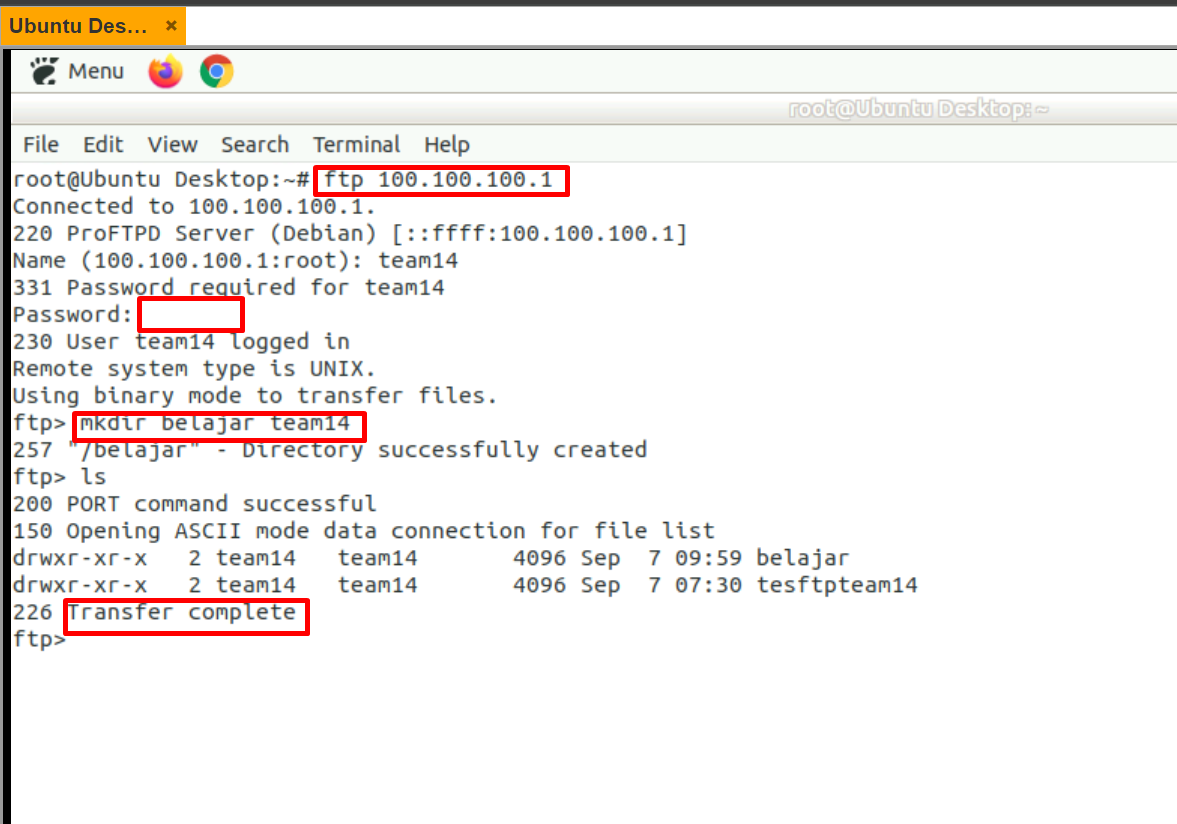
Task: Open the Edit menu
Action: pyautogui.click(x=103, y=144)
